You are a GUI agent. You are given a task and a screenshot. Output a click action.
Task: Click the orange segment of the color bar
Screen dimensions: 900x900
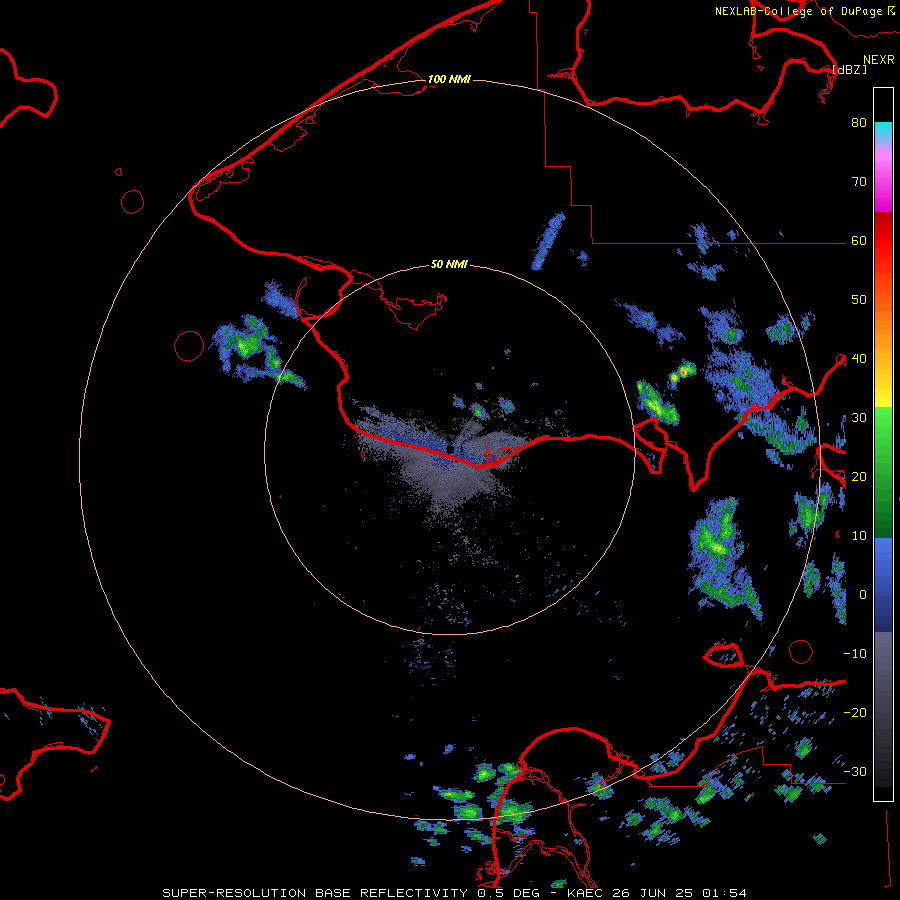(x=883, y=330)
